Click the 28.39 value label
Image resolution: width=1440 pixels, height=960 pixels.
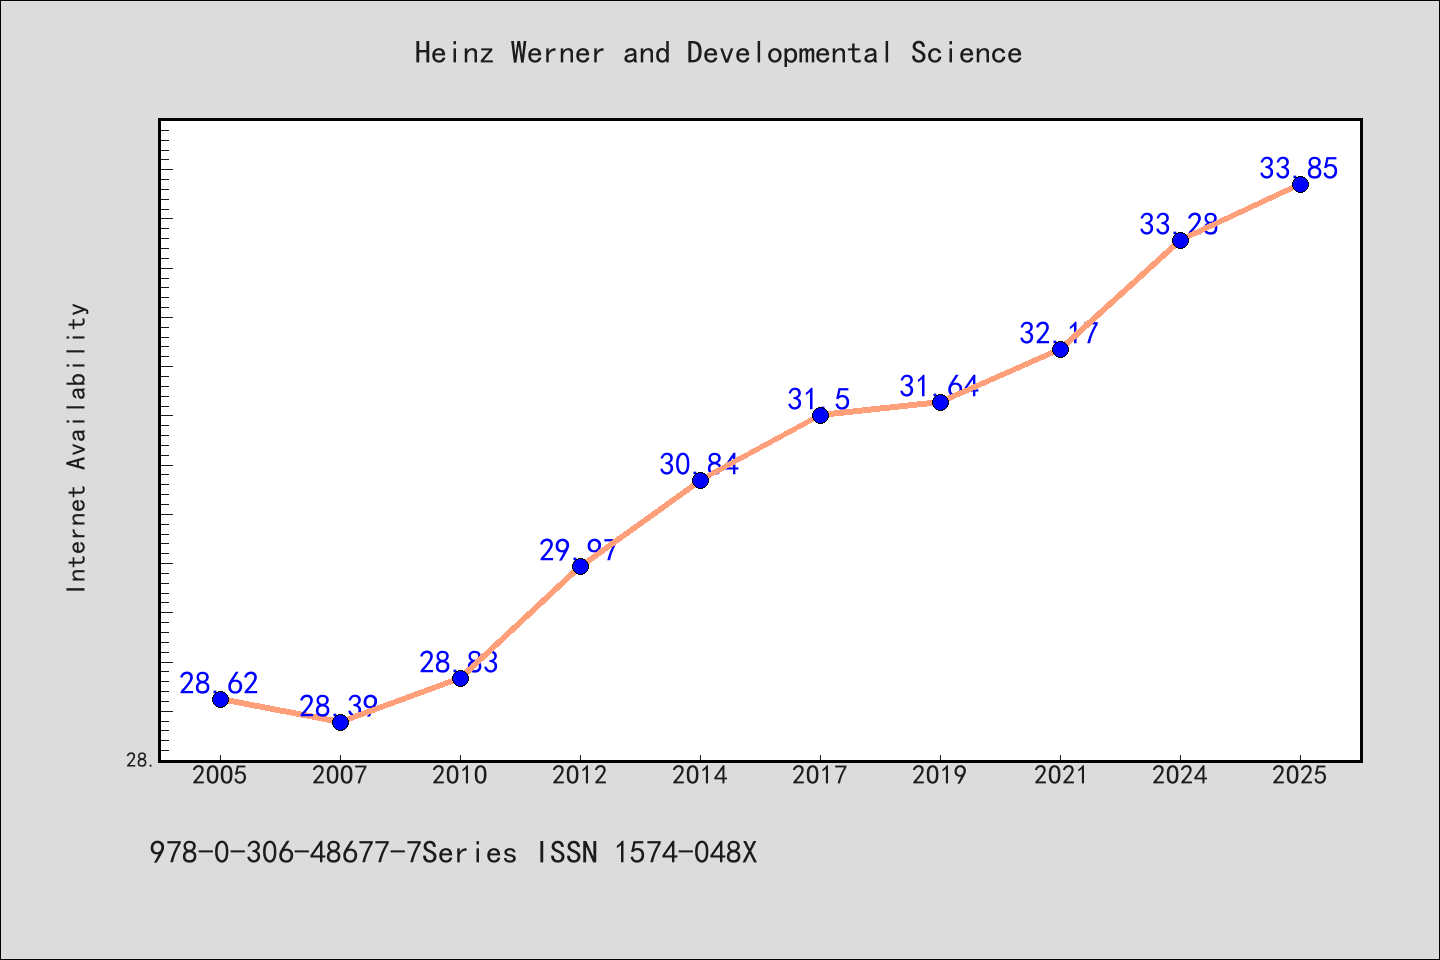click(x=339, y=706)
